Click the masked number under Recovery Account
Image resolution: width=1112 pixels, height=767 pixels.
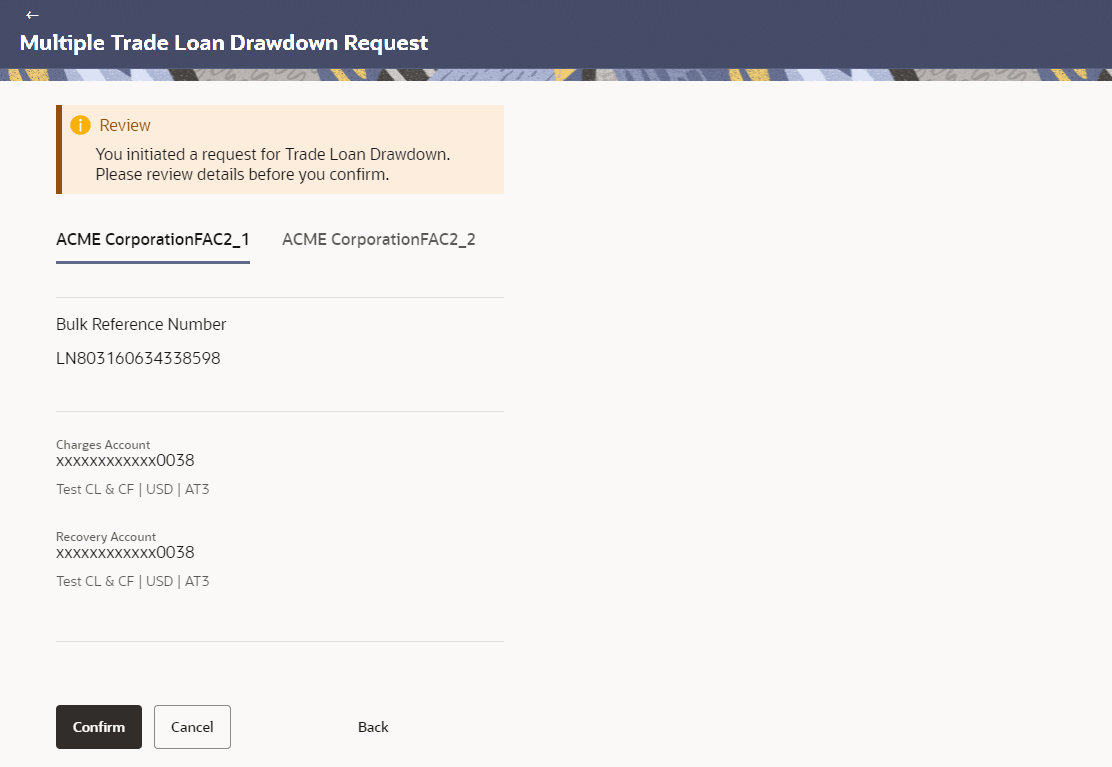pyautogui.click(x=125, y=552)
